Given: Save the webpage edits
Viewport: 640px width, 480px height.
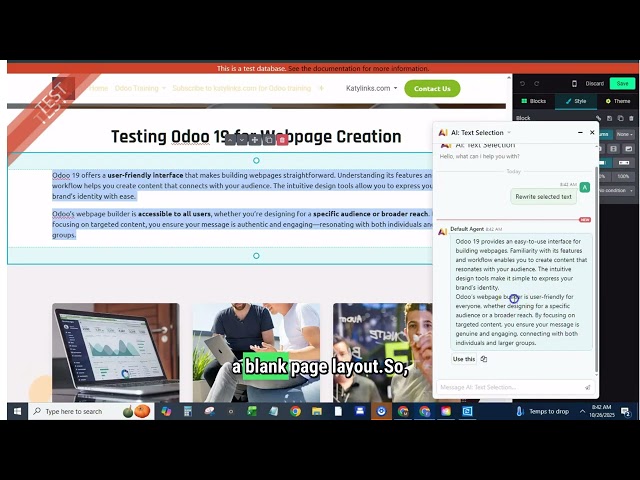Looking at the screenshot, I should pos(622,84).
